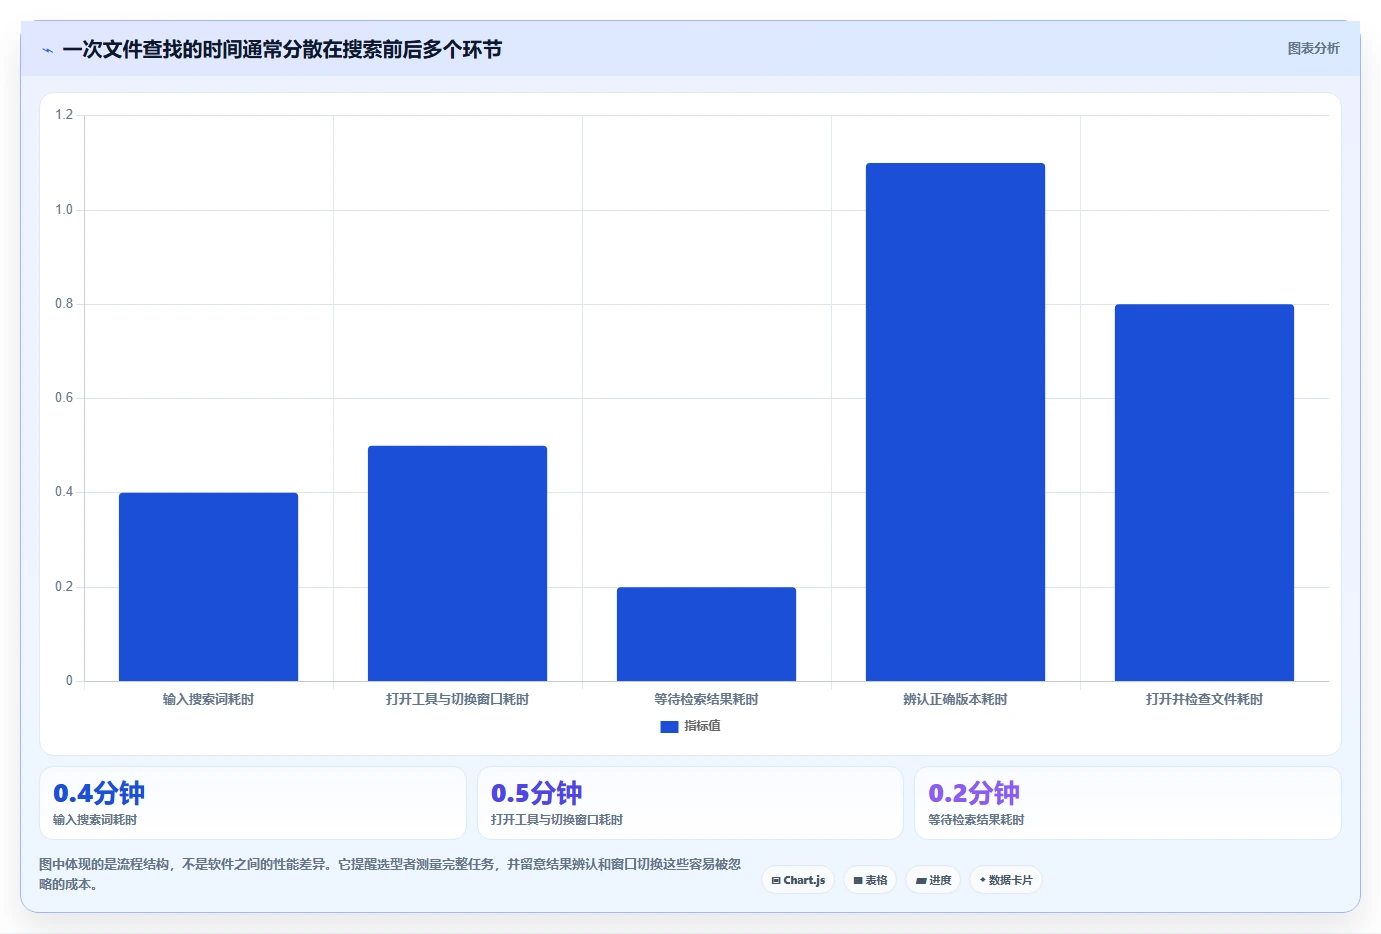Click the y-axis value 0.2
This screenshot has width=1381, height=934.
pos(64,587)
